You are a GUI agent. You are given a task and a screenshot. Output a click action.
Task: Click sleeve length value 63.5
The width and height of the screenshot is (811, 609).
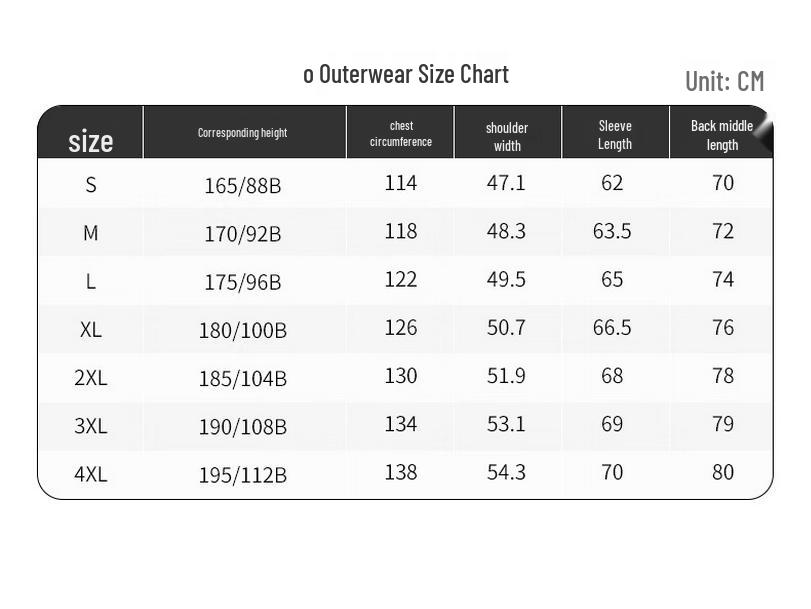click(612, 231)
